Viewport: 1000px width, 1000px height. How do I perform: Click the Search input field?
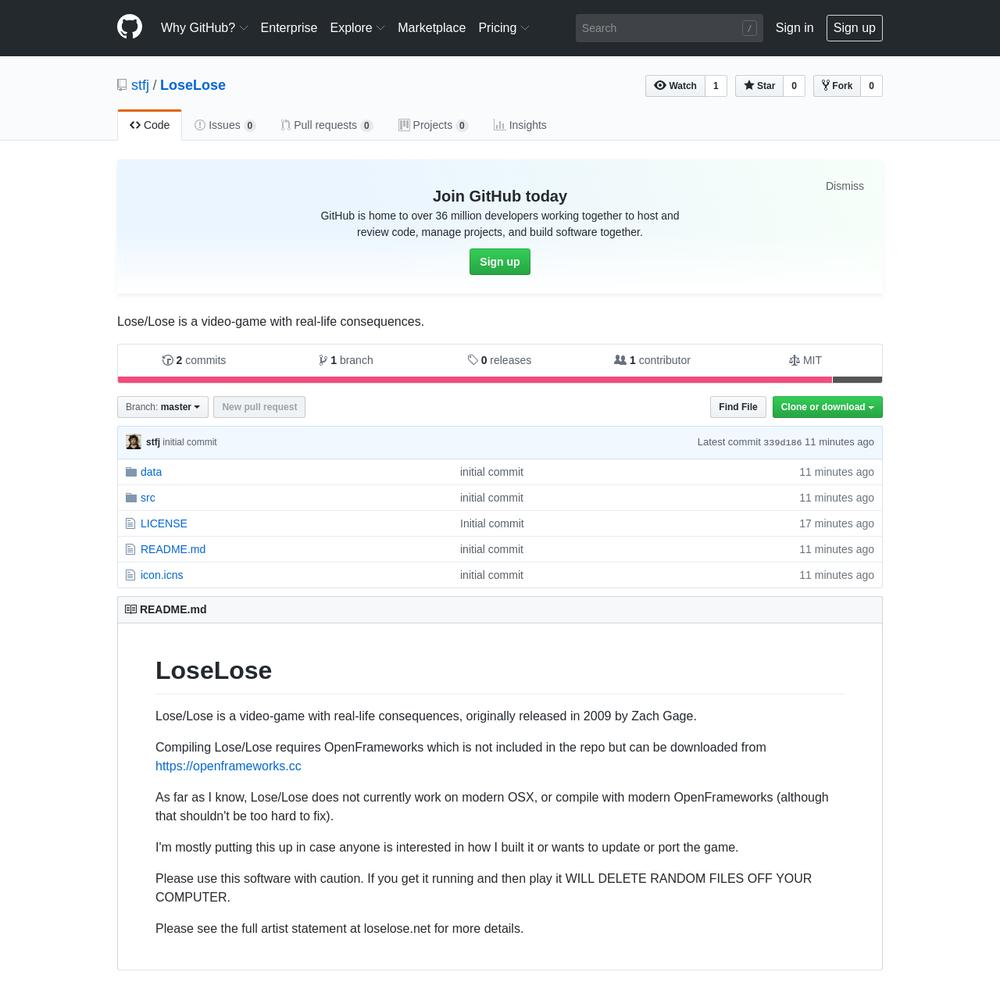point(669,28)
